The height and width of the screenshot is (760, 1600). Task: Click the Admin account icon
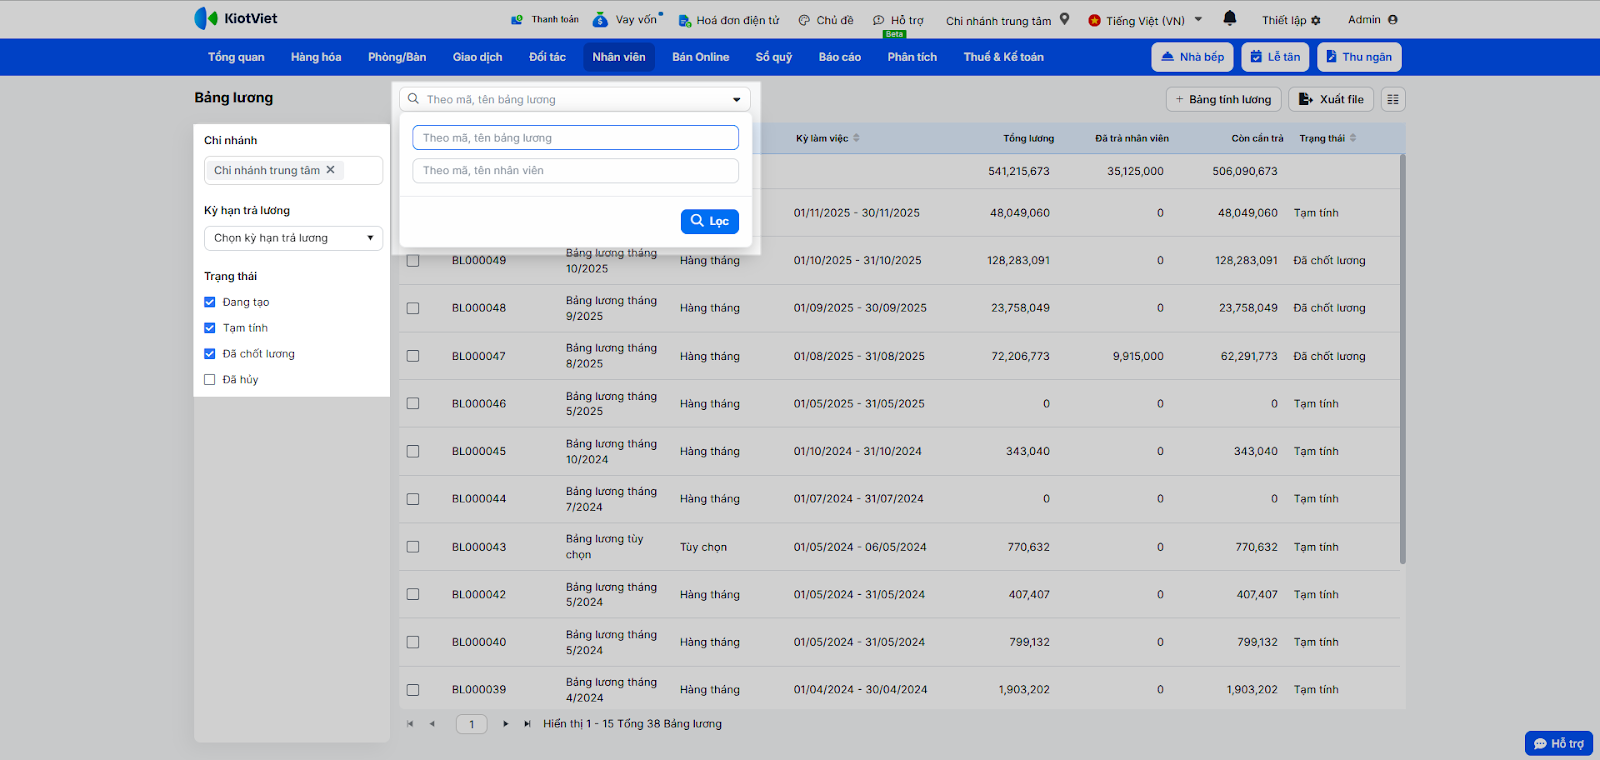[1393, 20]
